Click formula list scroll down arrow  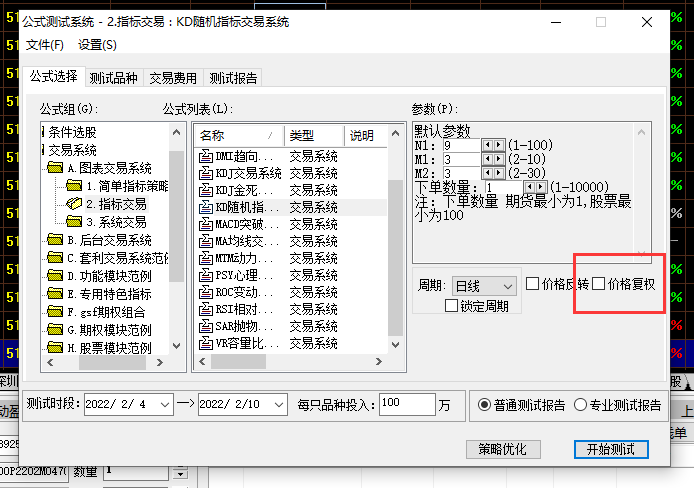coord(395,344)
